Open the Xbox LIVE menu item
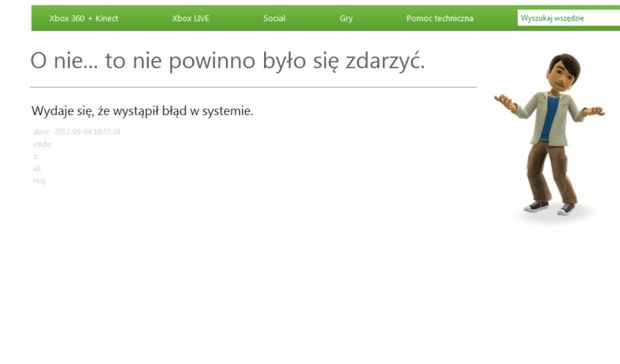620x364 pixels. 191,18
